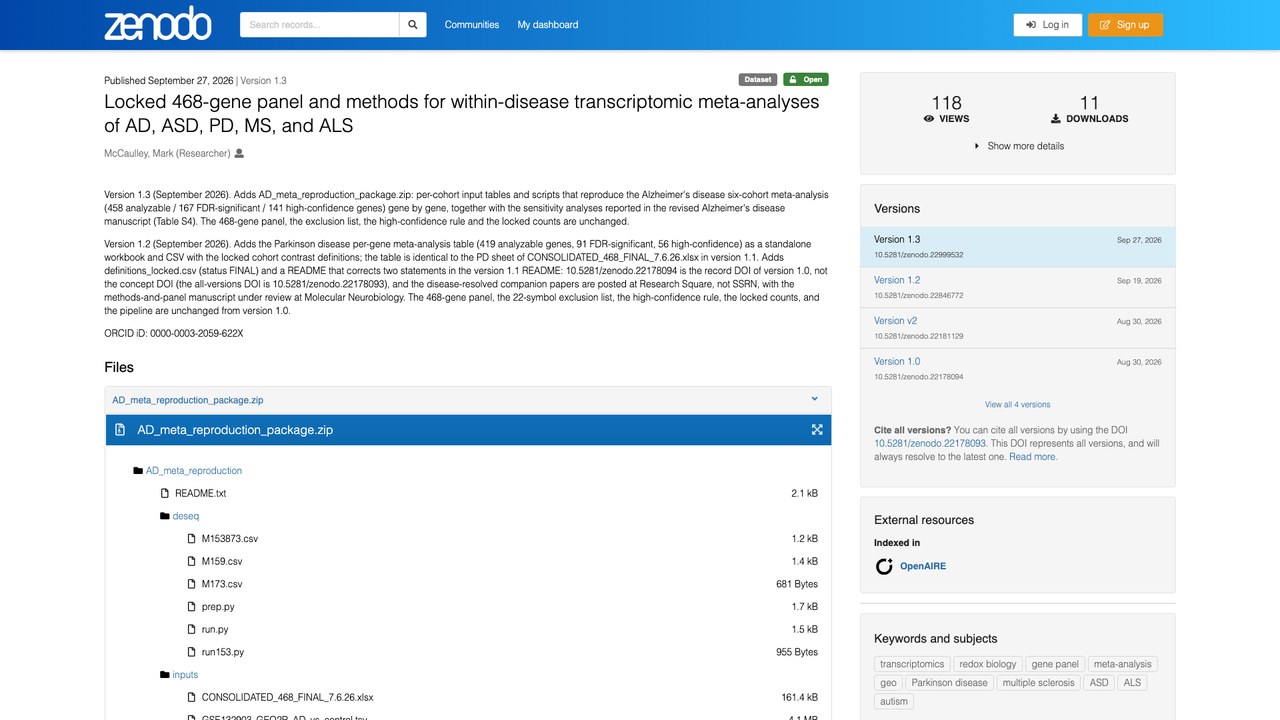
Task: Open View all 4 versions link
Action: point(1018,405)
